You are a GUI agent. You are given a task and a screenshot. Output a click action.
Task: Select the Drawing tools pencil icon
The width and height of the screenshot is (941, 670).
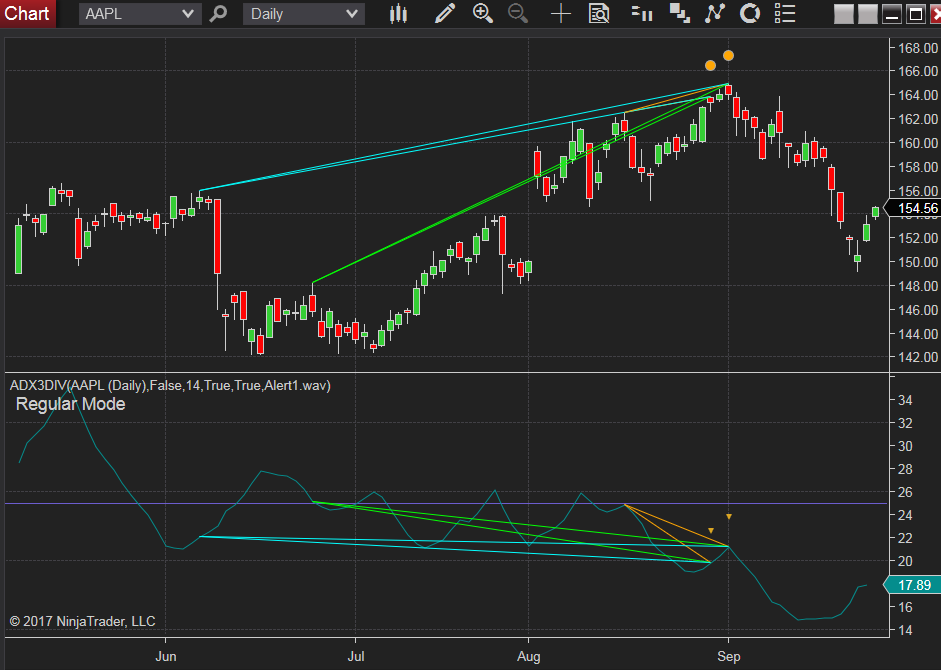tap(445, 14)
